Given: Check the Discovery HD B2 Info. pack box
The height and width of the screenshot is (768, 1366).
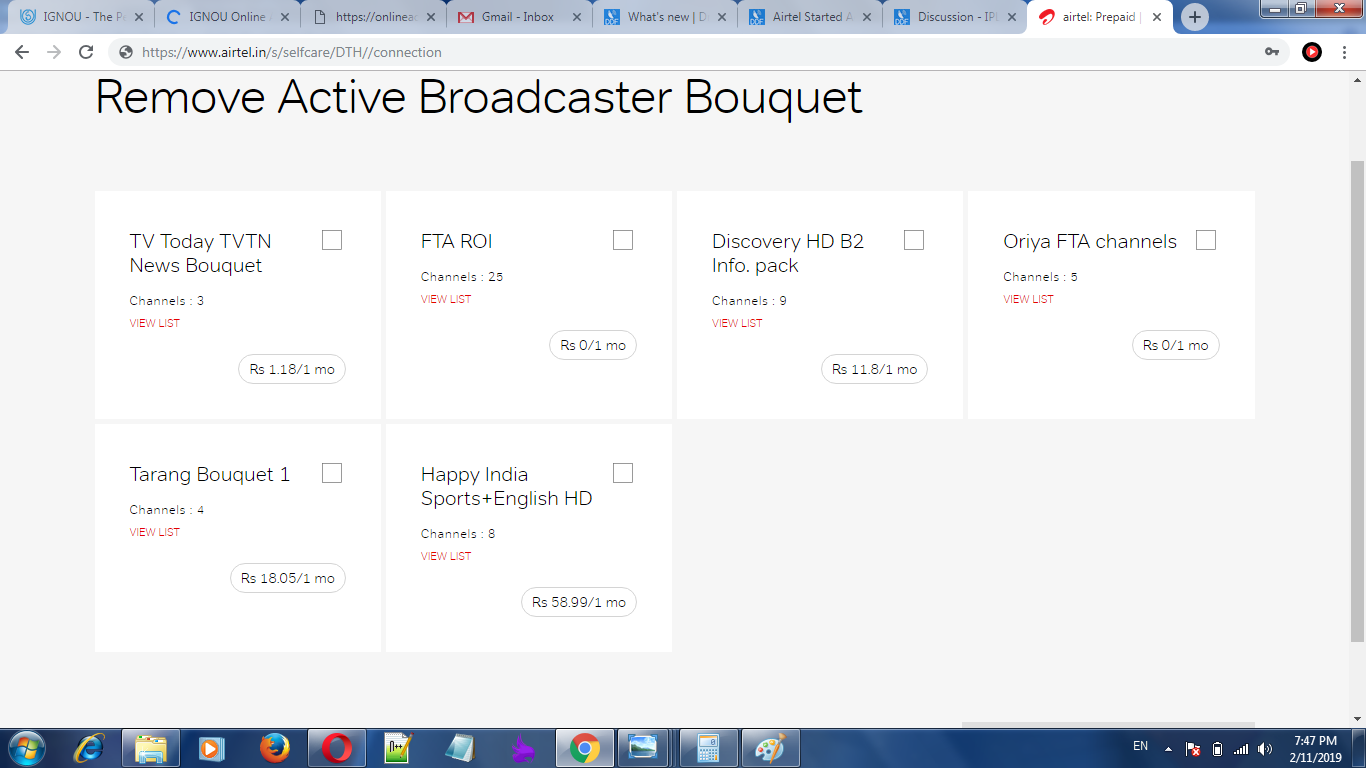Looking at the screenshot, I should click(x=914, y=240).
